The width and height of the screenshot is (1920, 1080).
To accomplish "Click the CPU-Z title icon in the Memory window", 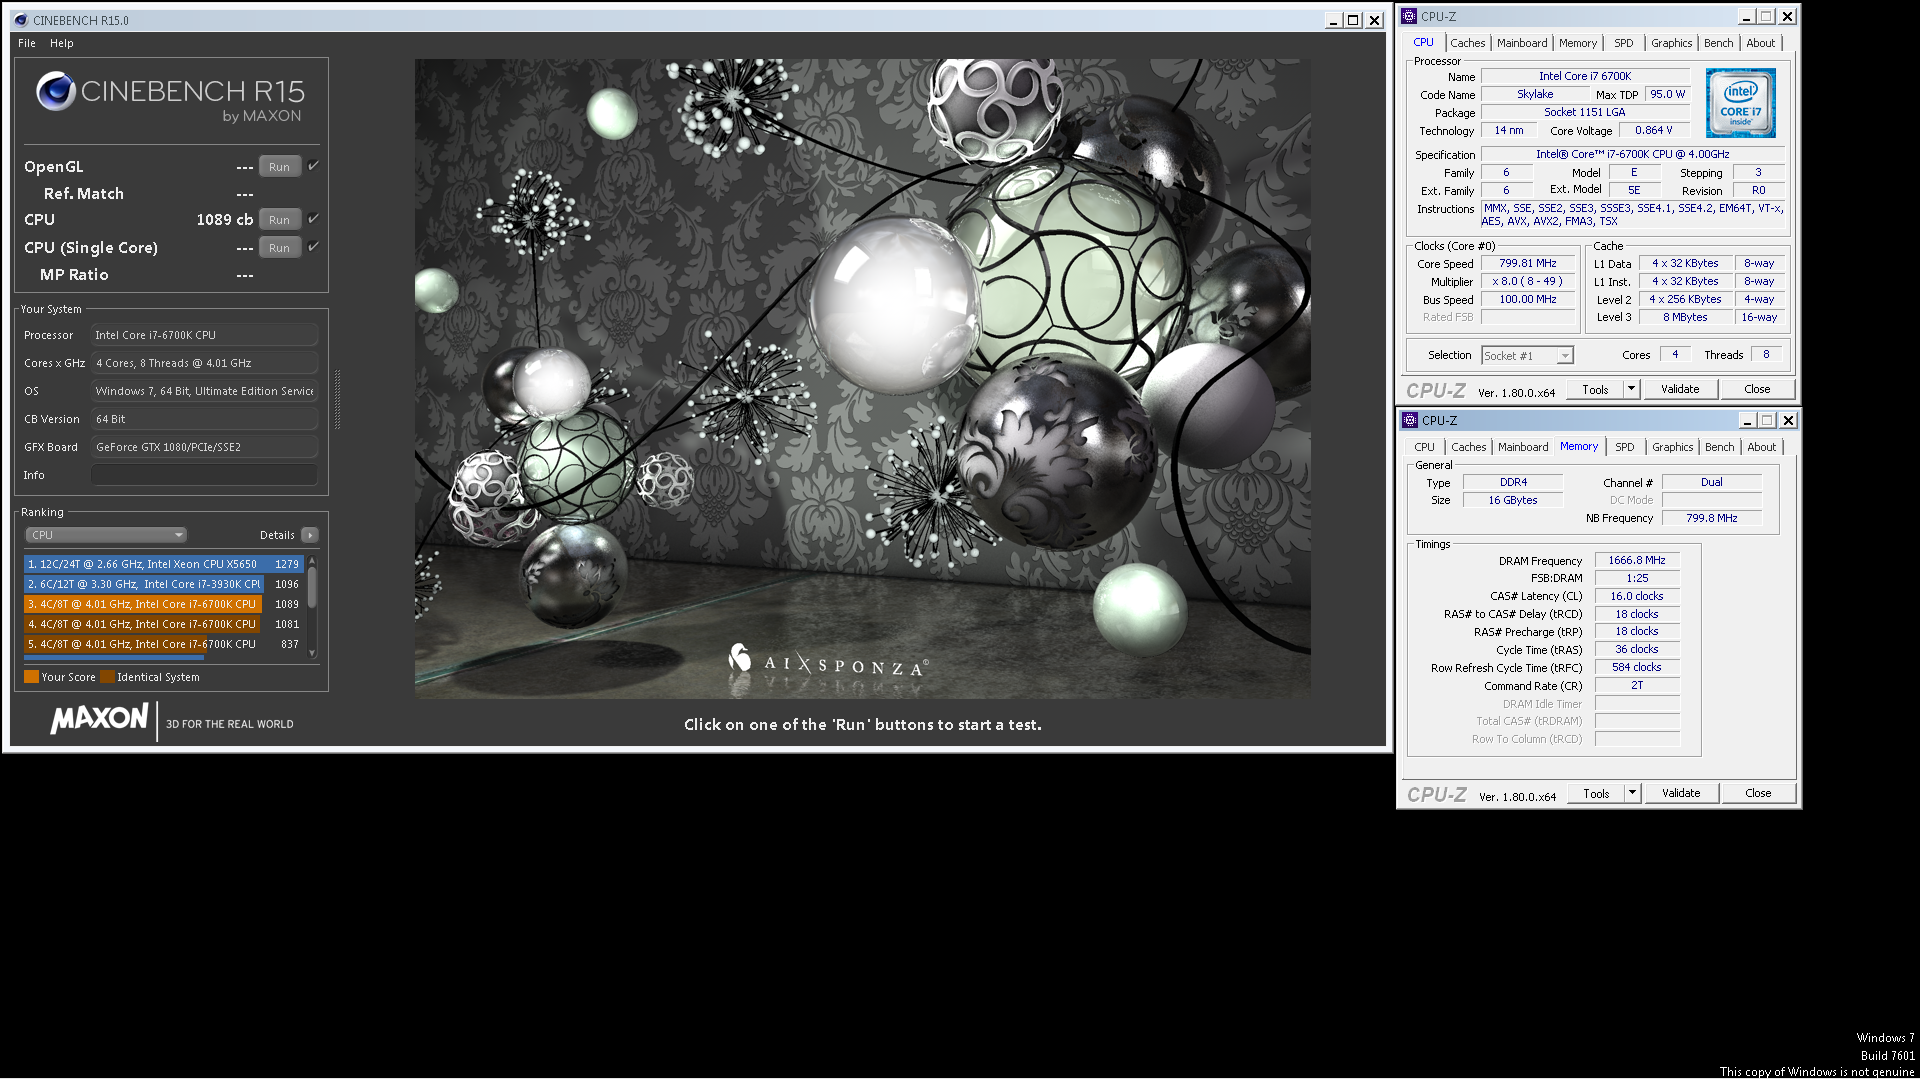I will pos(1410,420).
